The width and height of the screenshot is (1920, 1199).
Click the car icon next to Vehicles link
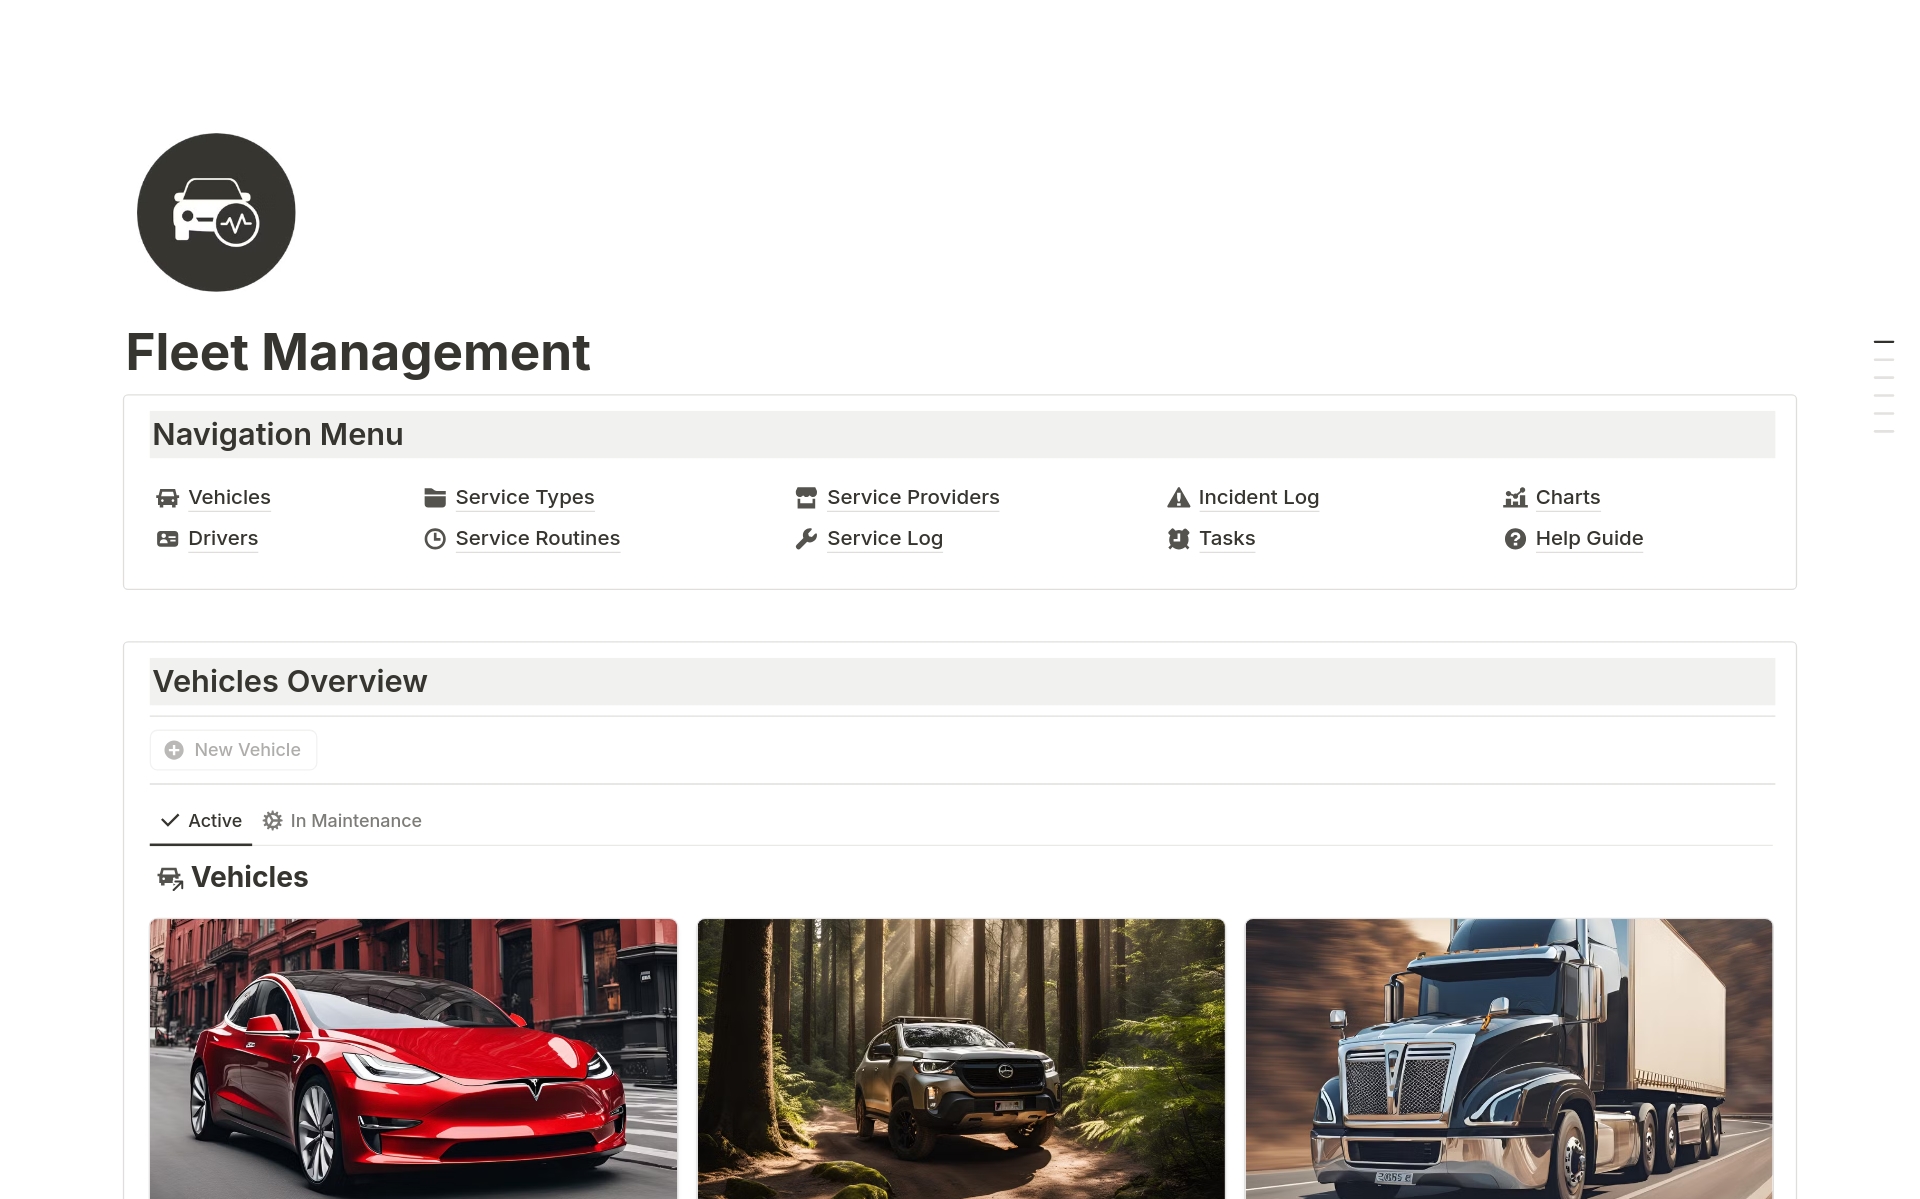coord(168,497)
